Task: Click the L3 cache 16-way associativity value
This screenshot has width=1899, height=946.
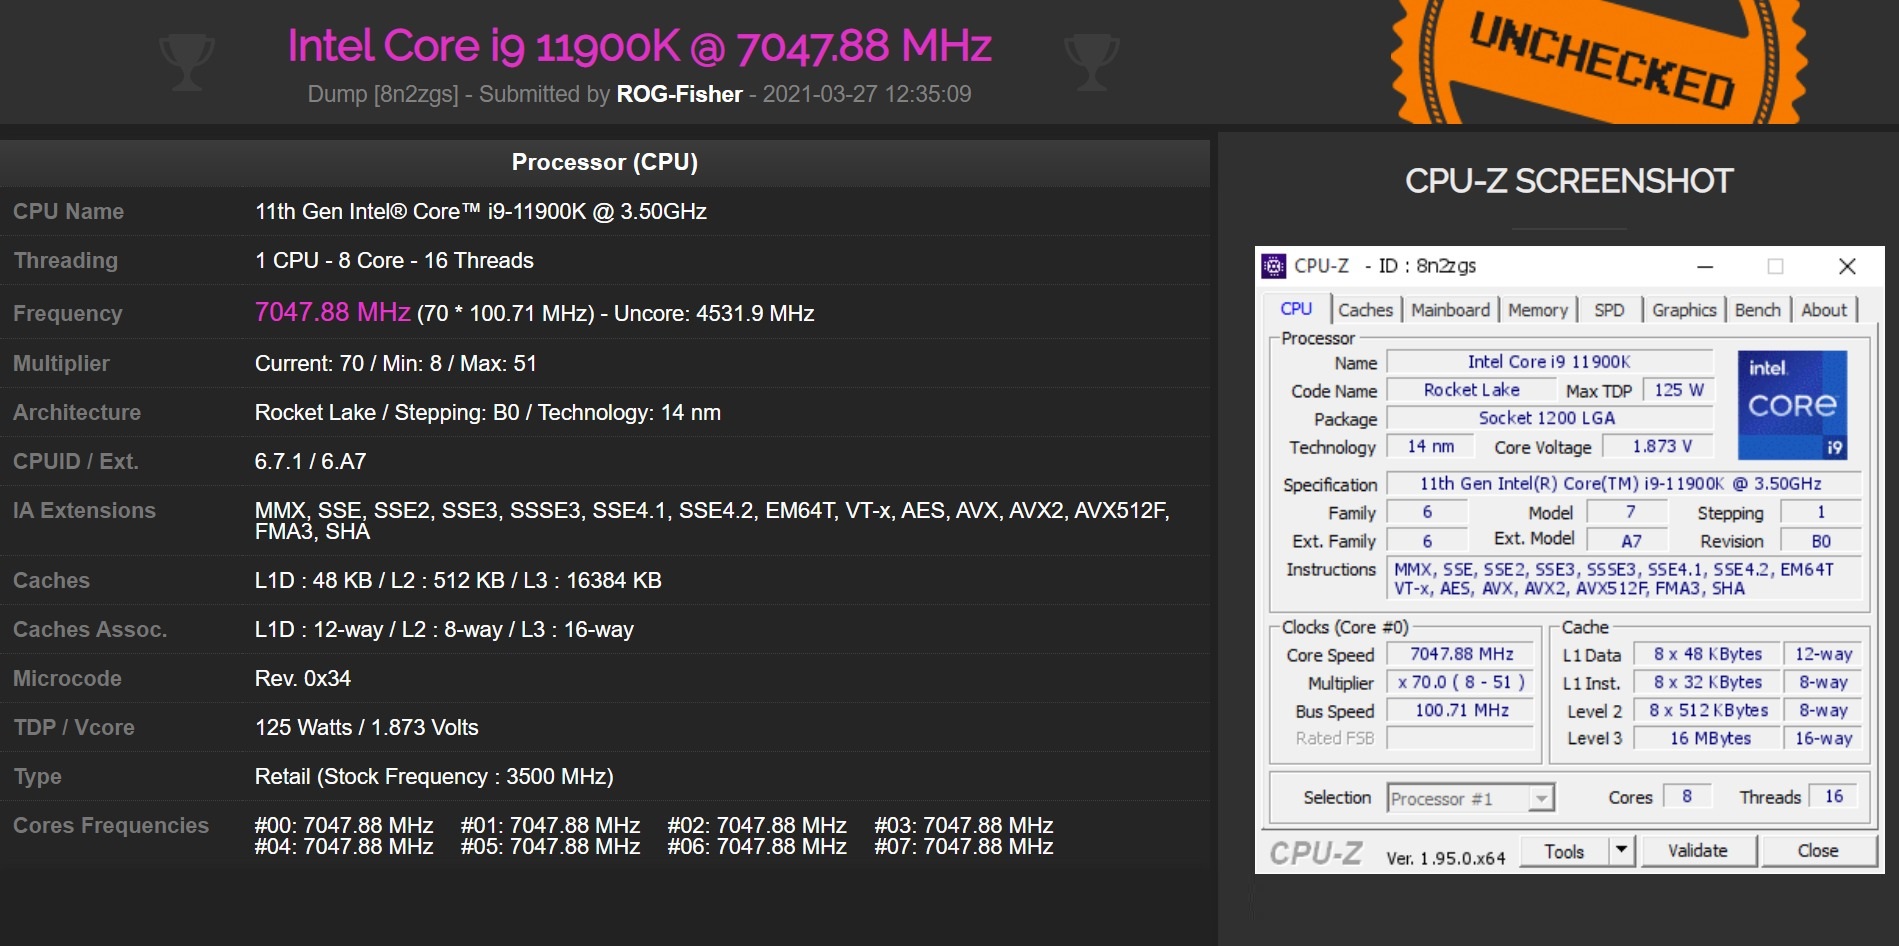Action: click(x=1823, y=738)
